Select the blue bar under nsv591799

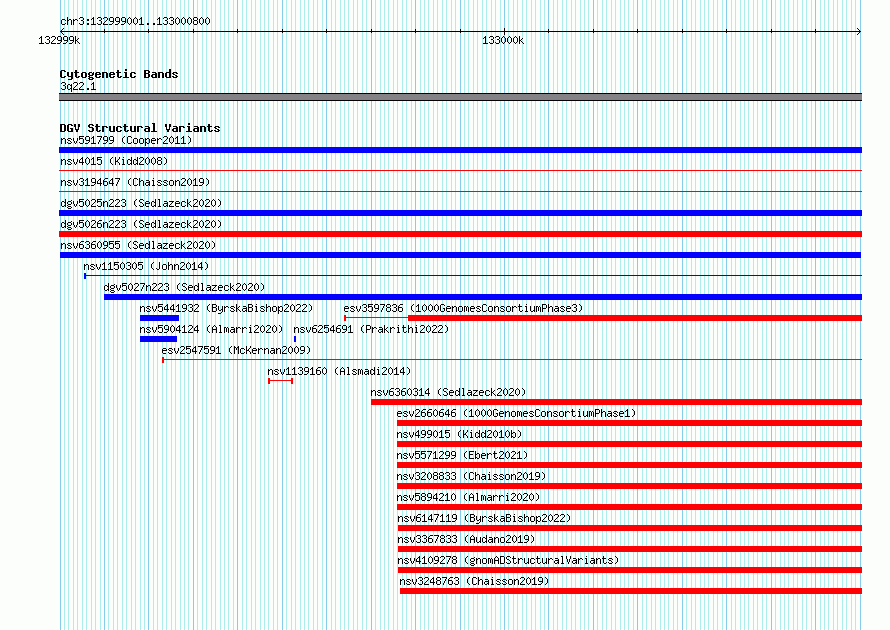pyautogui.click(x=460, y=150)
